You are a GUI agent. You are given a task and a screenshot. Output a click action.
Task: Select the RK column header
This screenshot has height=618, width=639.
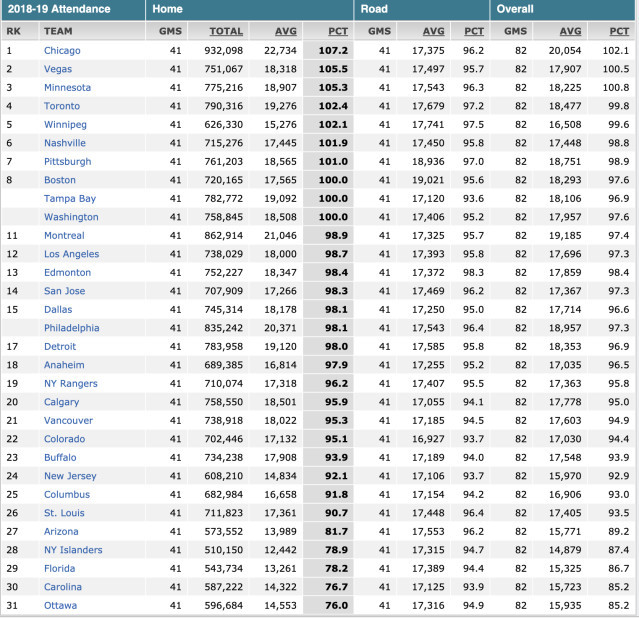[x=13, y=31]
